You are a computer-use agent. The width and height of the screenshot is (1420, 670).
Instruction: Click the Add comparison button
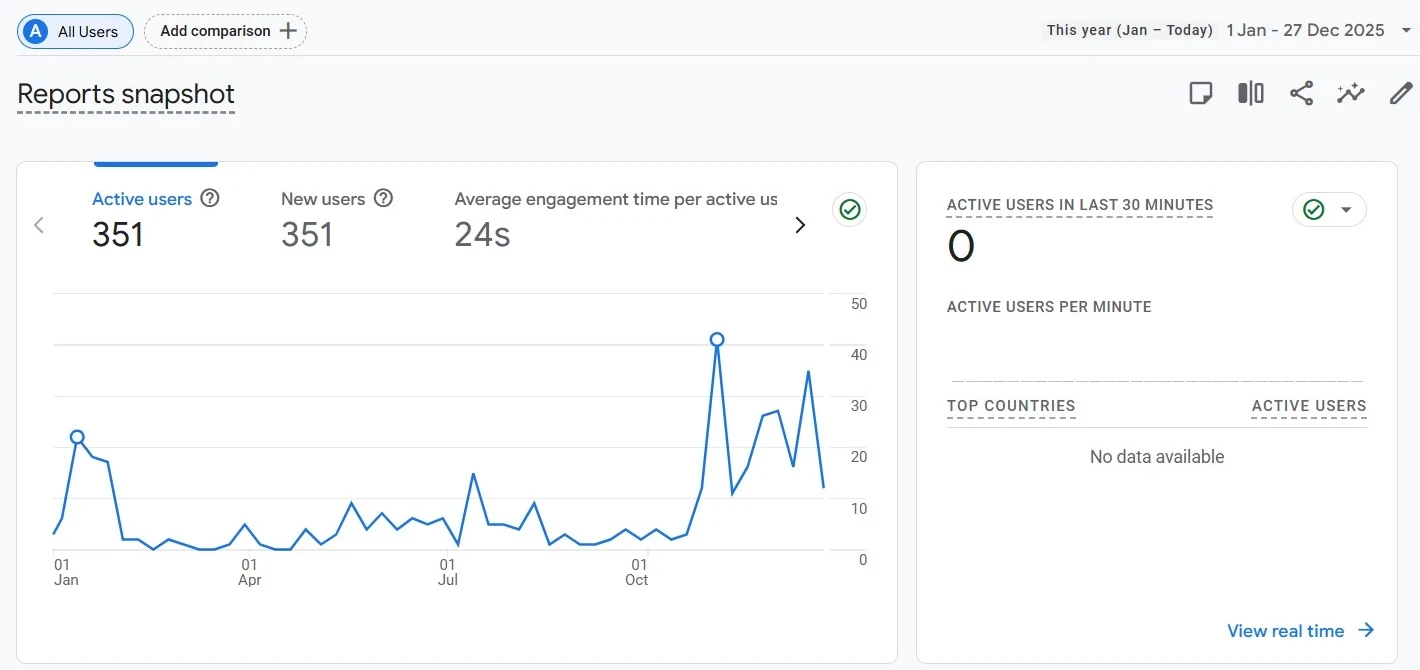point(224,31)
